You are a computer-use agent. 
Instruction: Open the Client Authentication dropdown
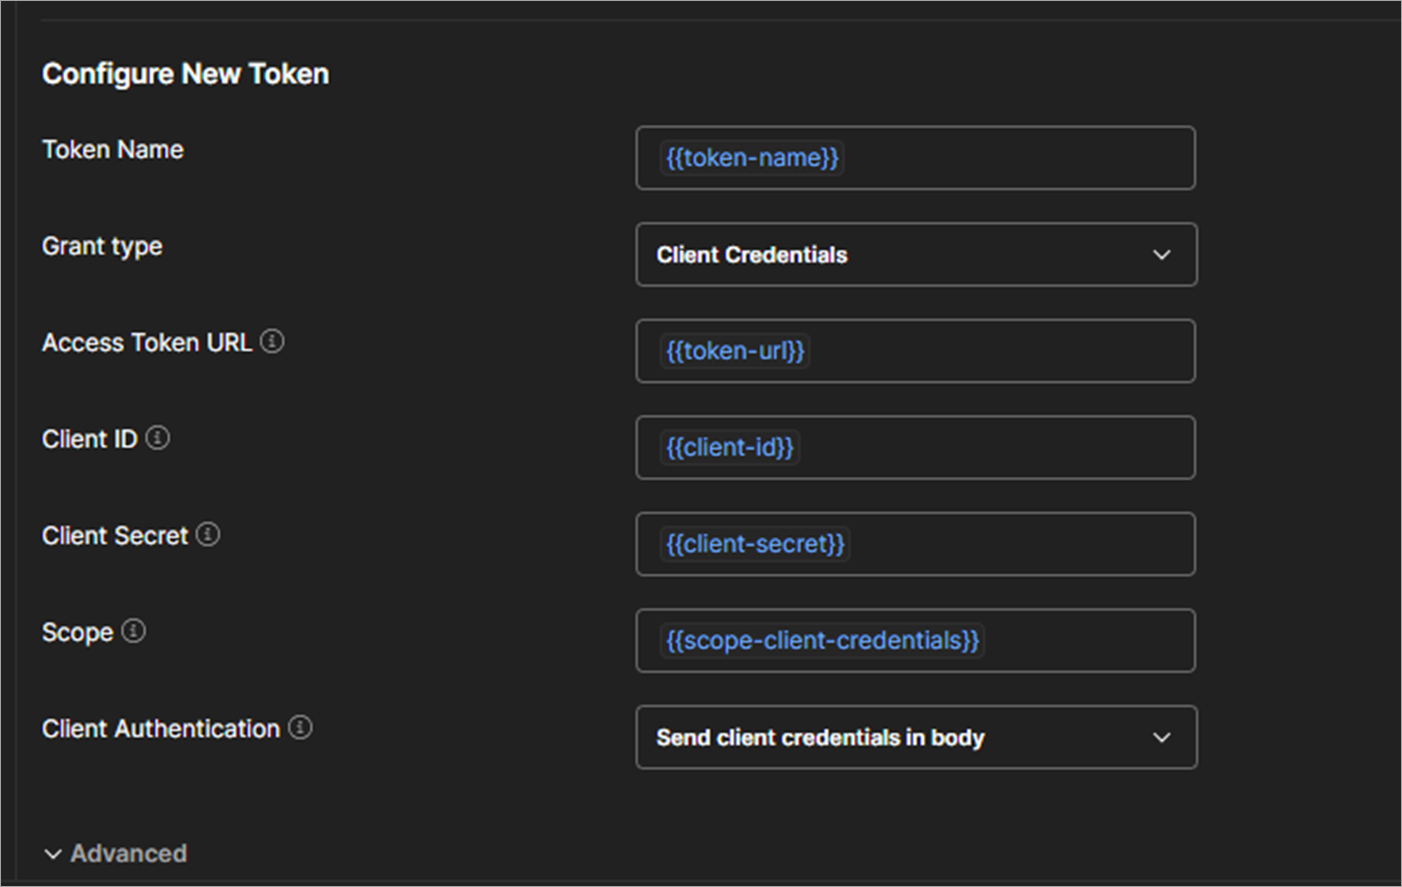click(x=915, y=737)
